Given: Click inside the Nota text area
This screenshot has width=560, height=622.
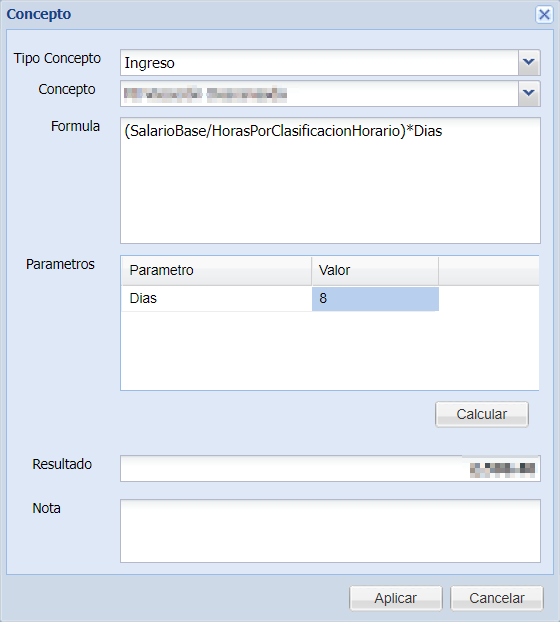Looking at the screenshot, I should pyautogui.click(x=330, y=531).
